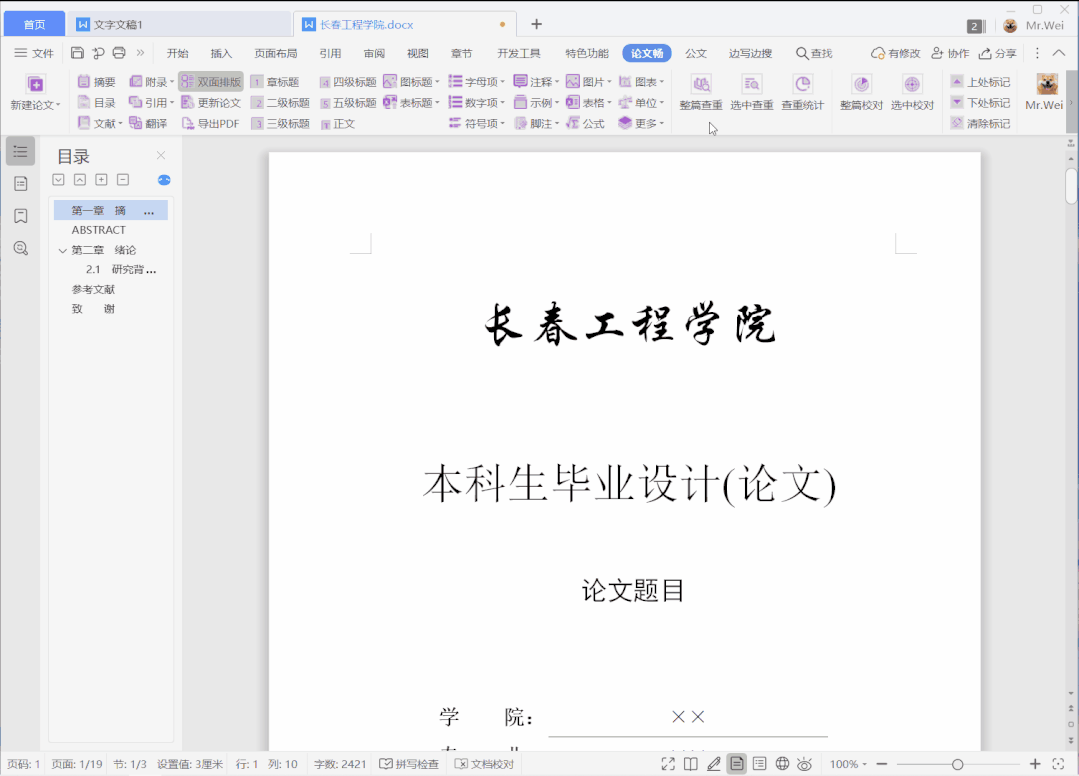Click the 论文题目 title text in the document

click(630, 591)
